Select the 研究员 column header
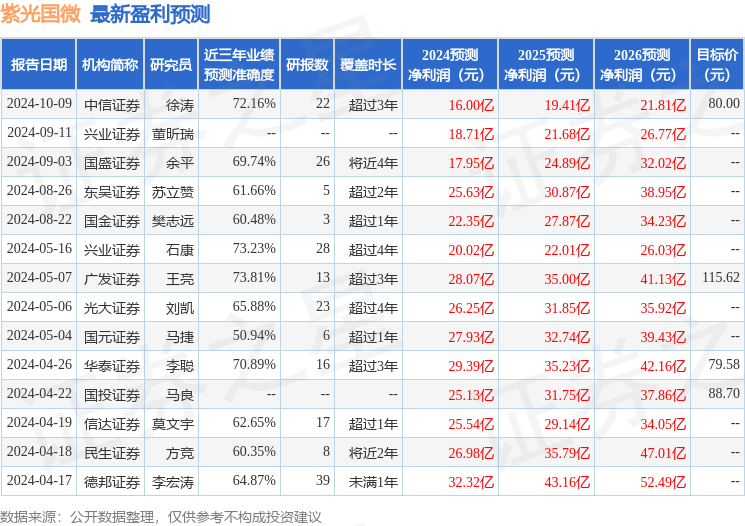This screenshot has height=526, width=745. point(171,65)
